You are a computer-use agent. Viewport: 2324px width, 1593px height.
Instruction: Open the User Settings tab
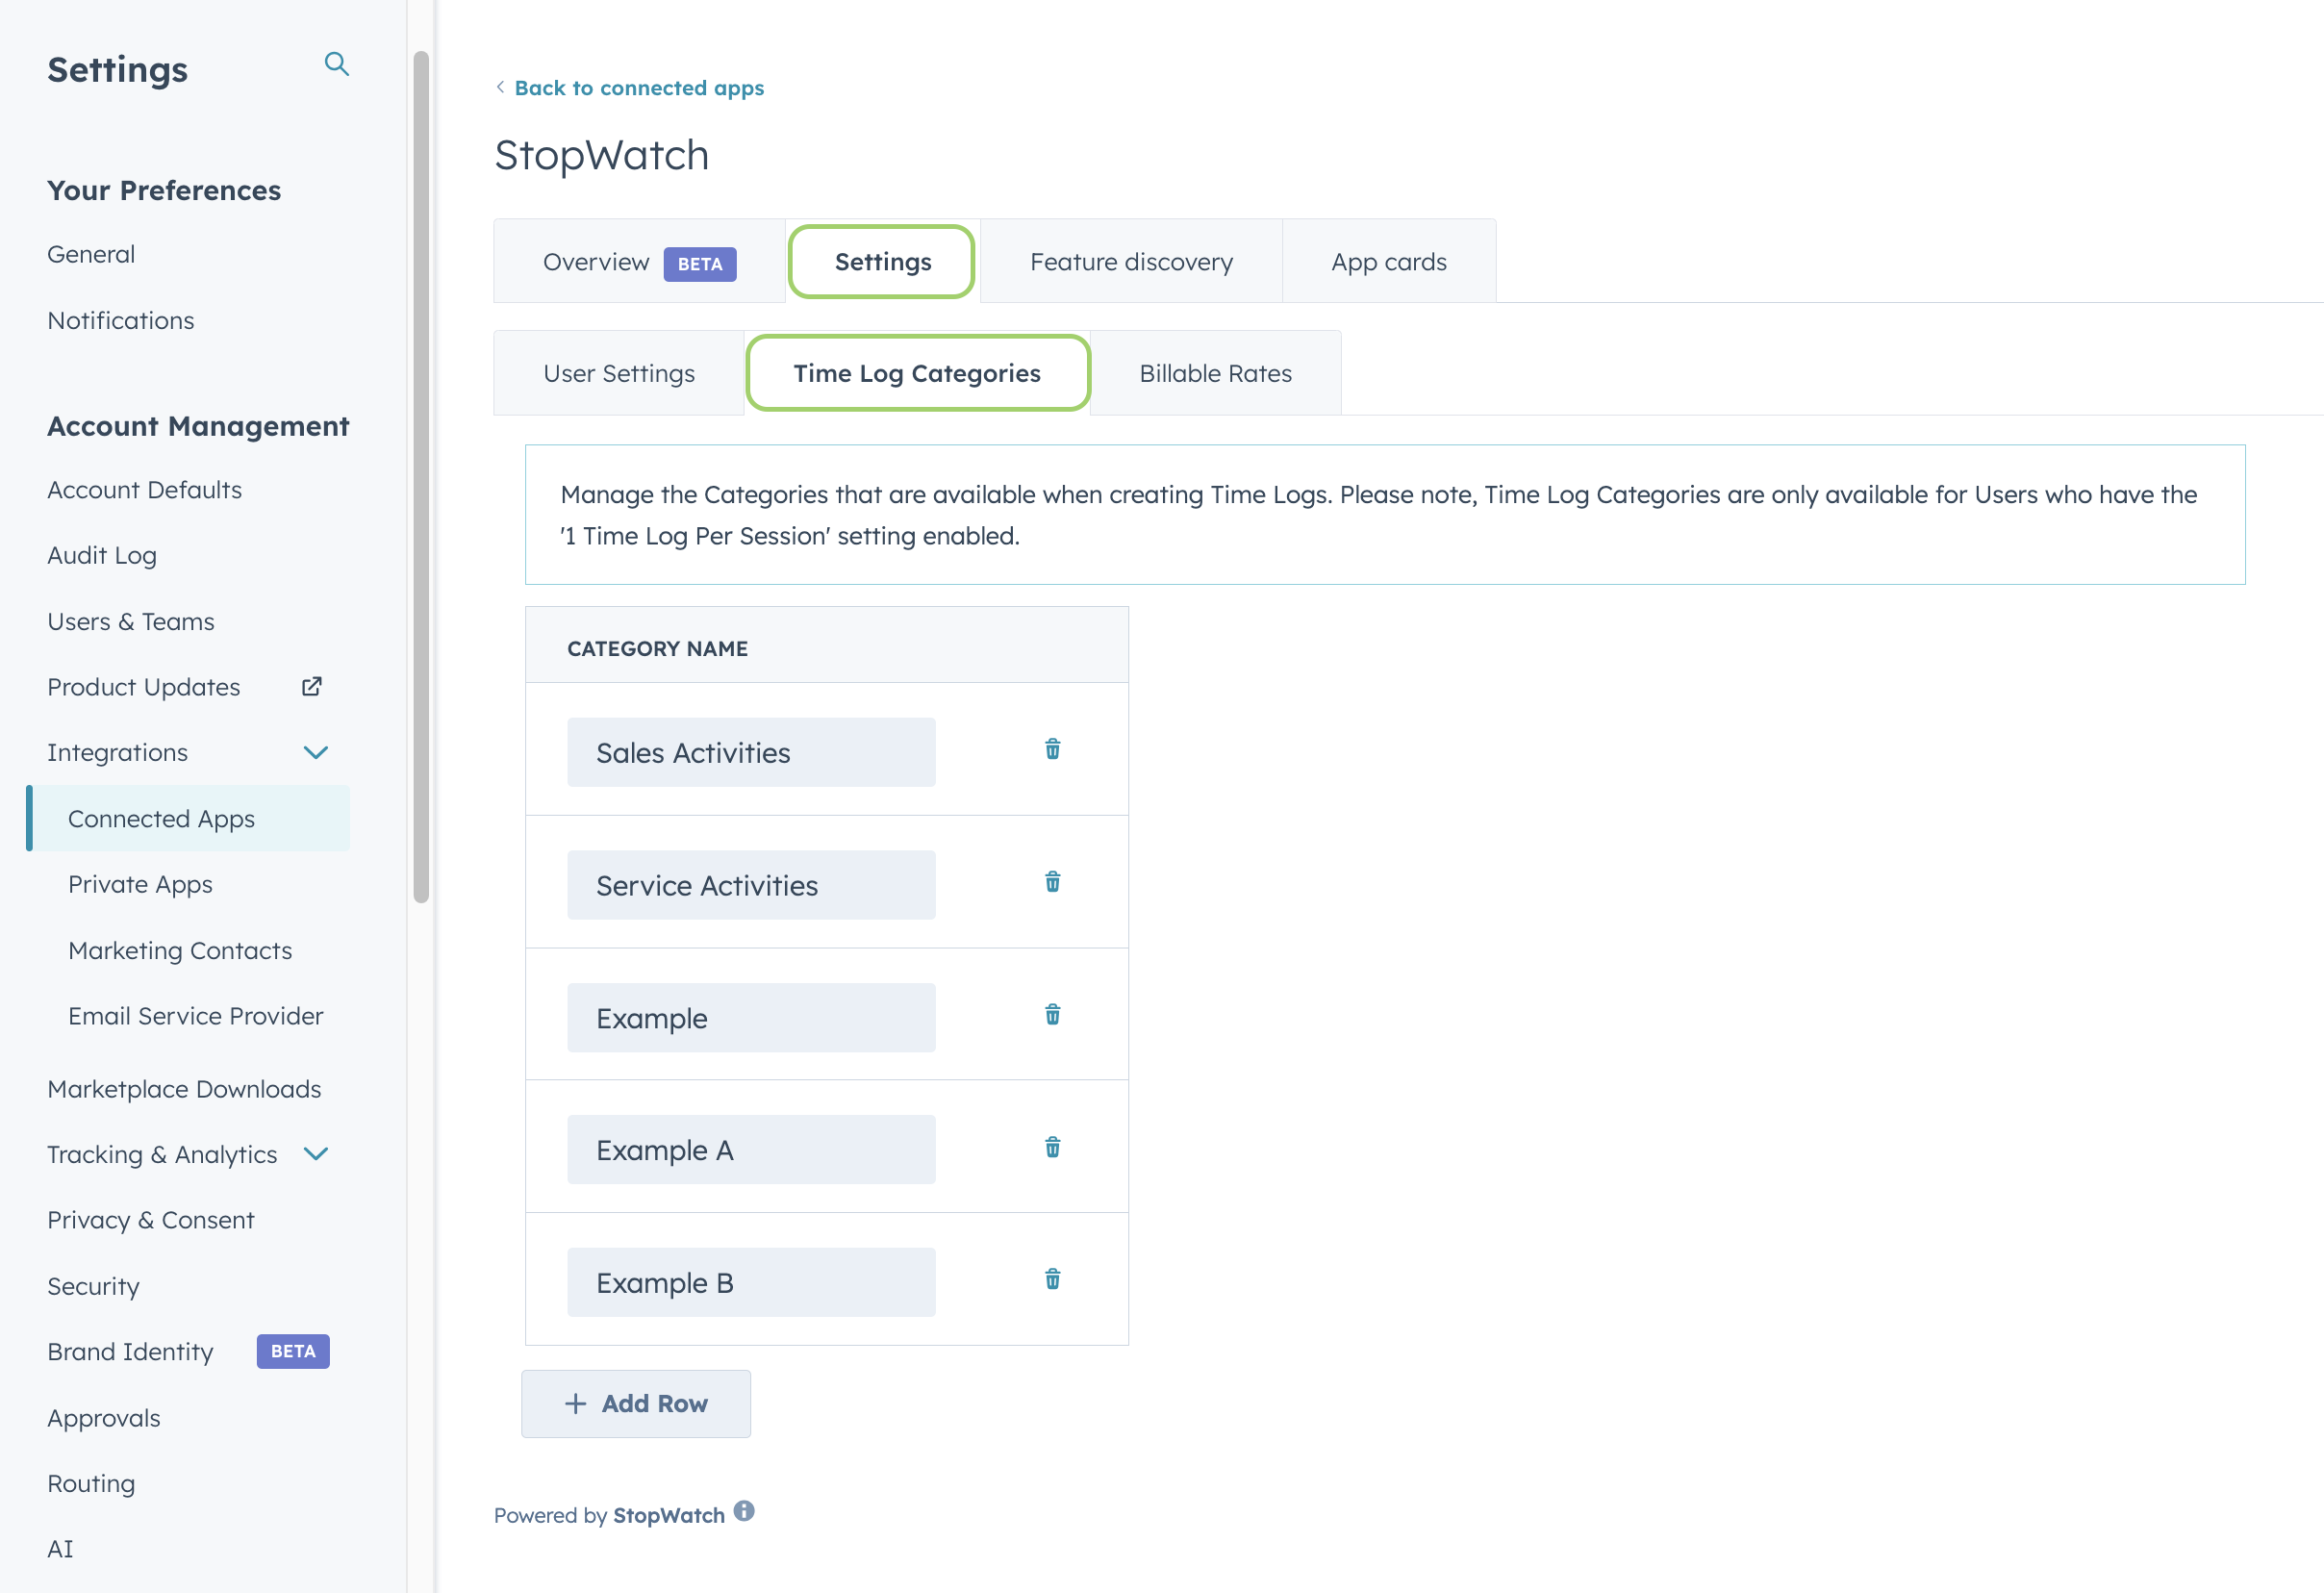point(618,373)
